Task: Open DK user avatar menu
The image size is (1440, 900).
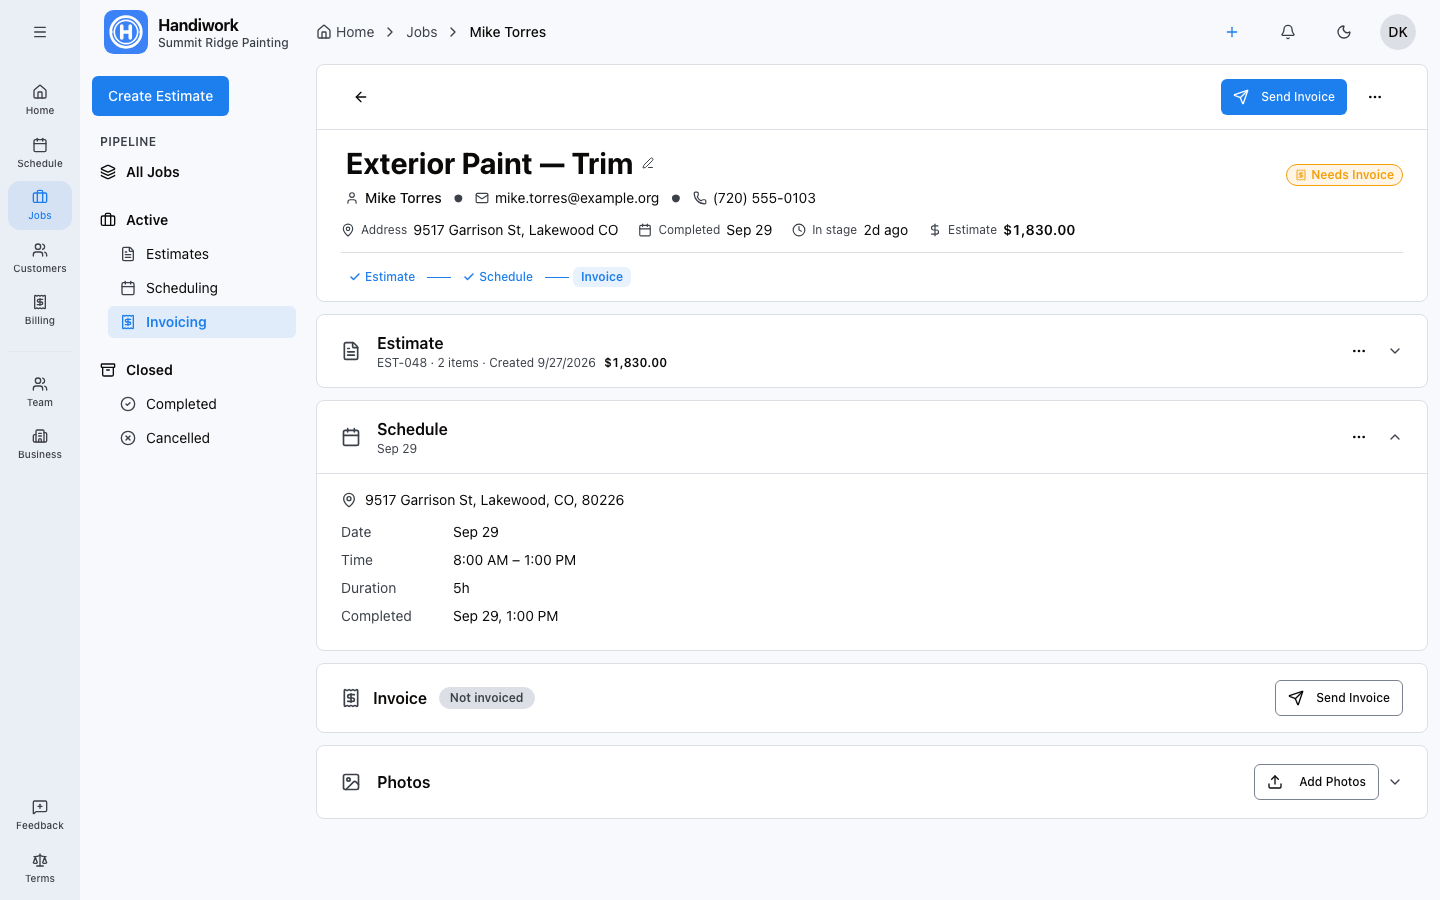Action: point(1398,32)
